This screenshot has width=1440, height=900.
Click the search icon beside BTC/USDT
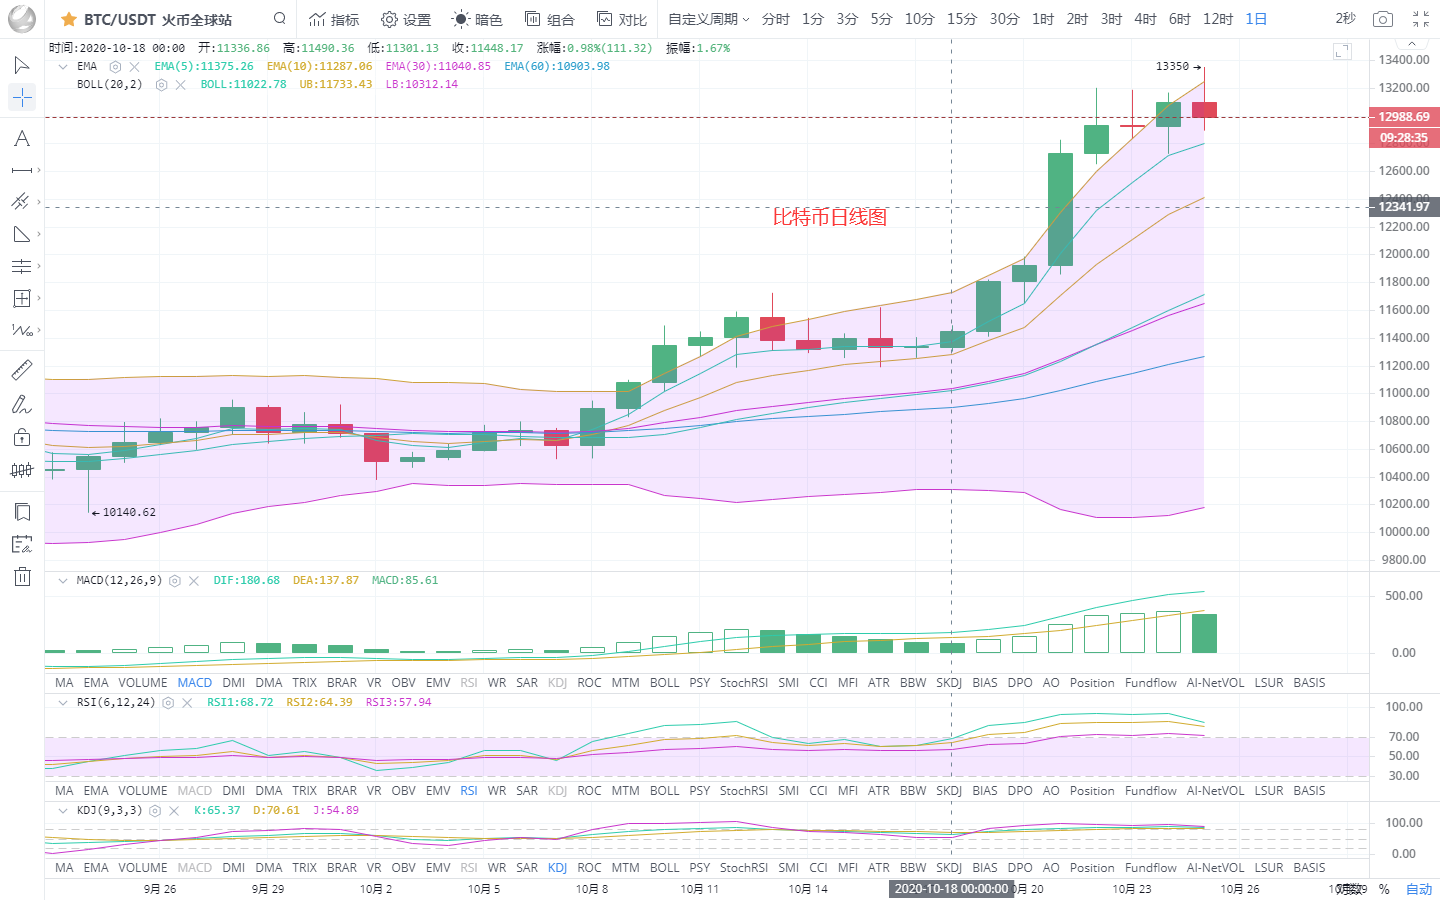[x=280, y=18]
